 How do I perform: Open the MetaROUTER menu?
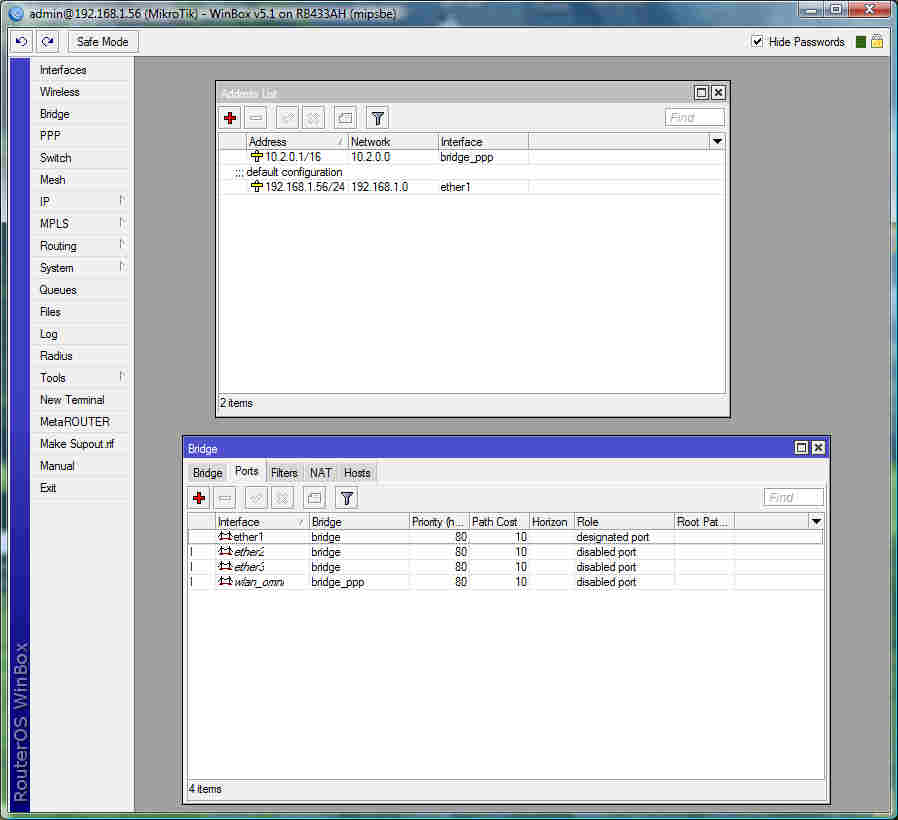pos(79,421)
